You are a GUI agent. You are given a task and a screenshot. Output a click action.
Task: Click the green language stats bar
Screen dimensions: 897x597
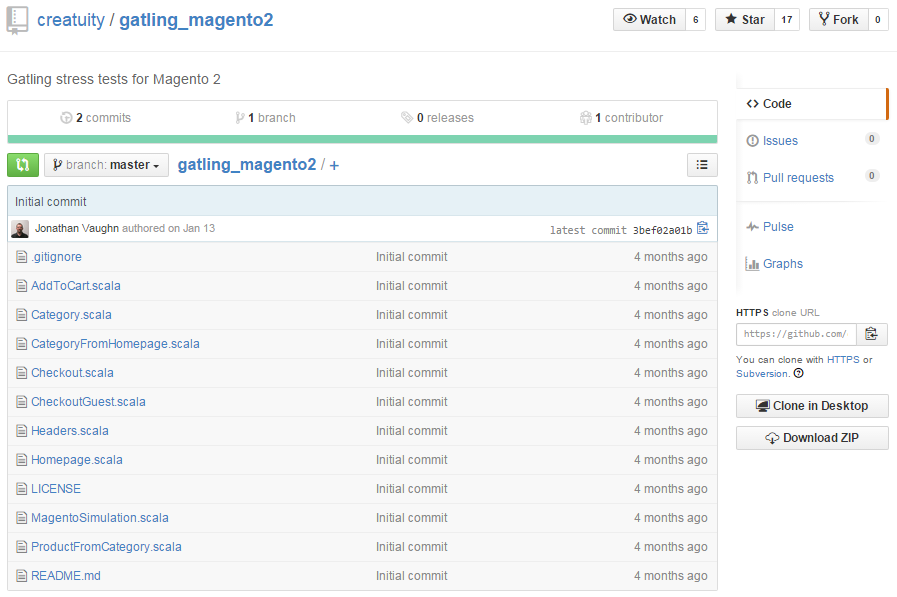[362, 139]
